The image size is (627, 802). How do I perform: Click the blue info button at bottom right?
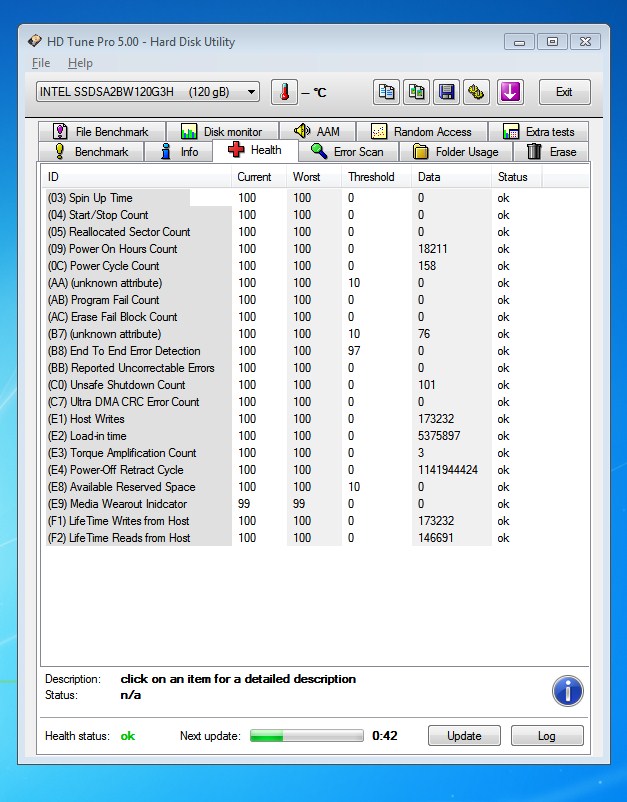[568, 691]
